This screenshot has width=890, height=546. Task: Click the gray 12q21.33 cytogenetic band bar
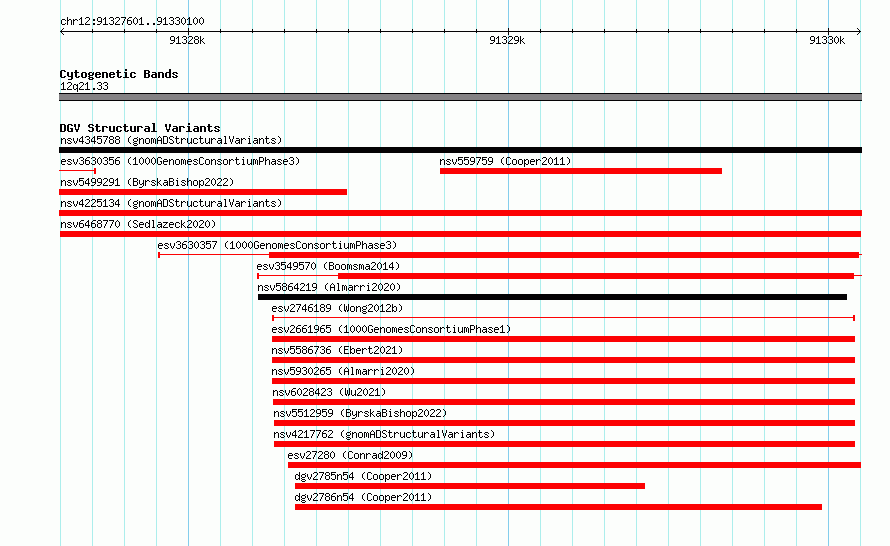click(x=460, y=97)
